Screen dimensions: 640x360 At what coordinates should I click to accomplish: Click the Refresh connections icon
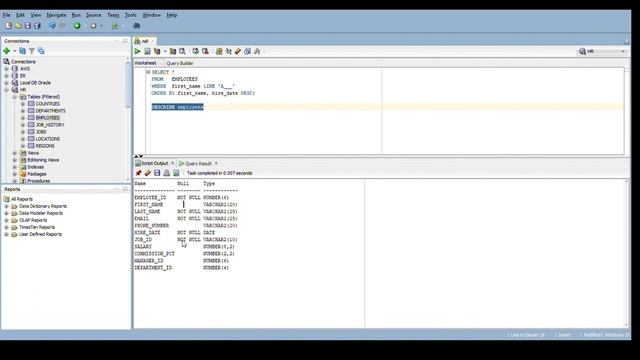tap(22, 51)
